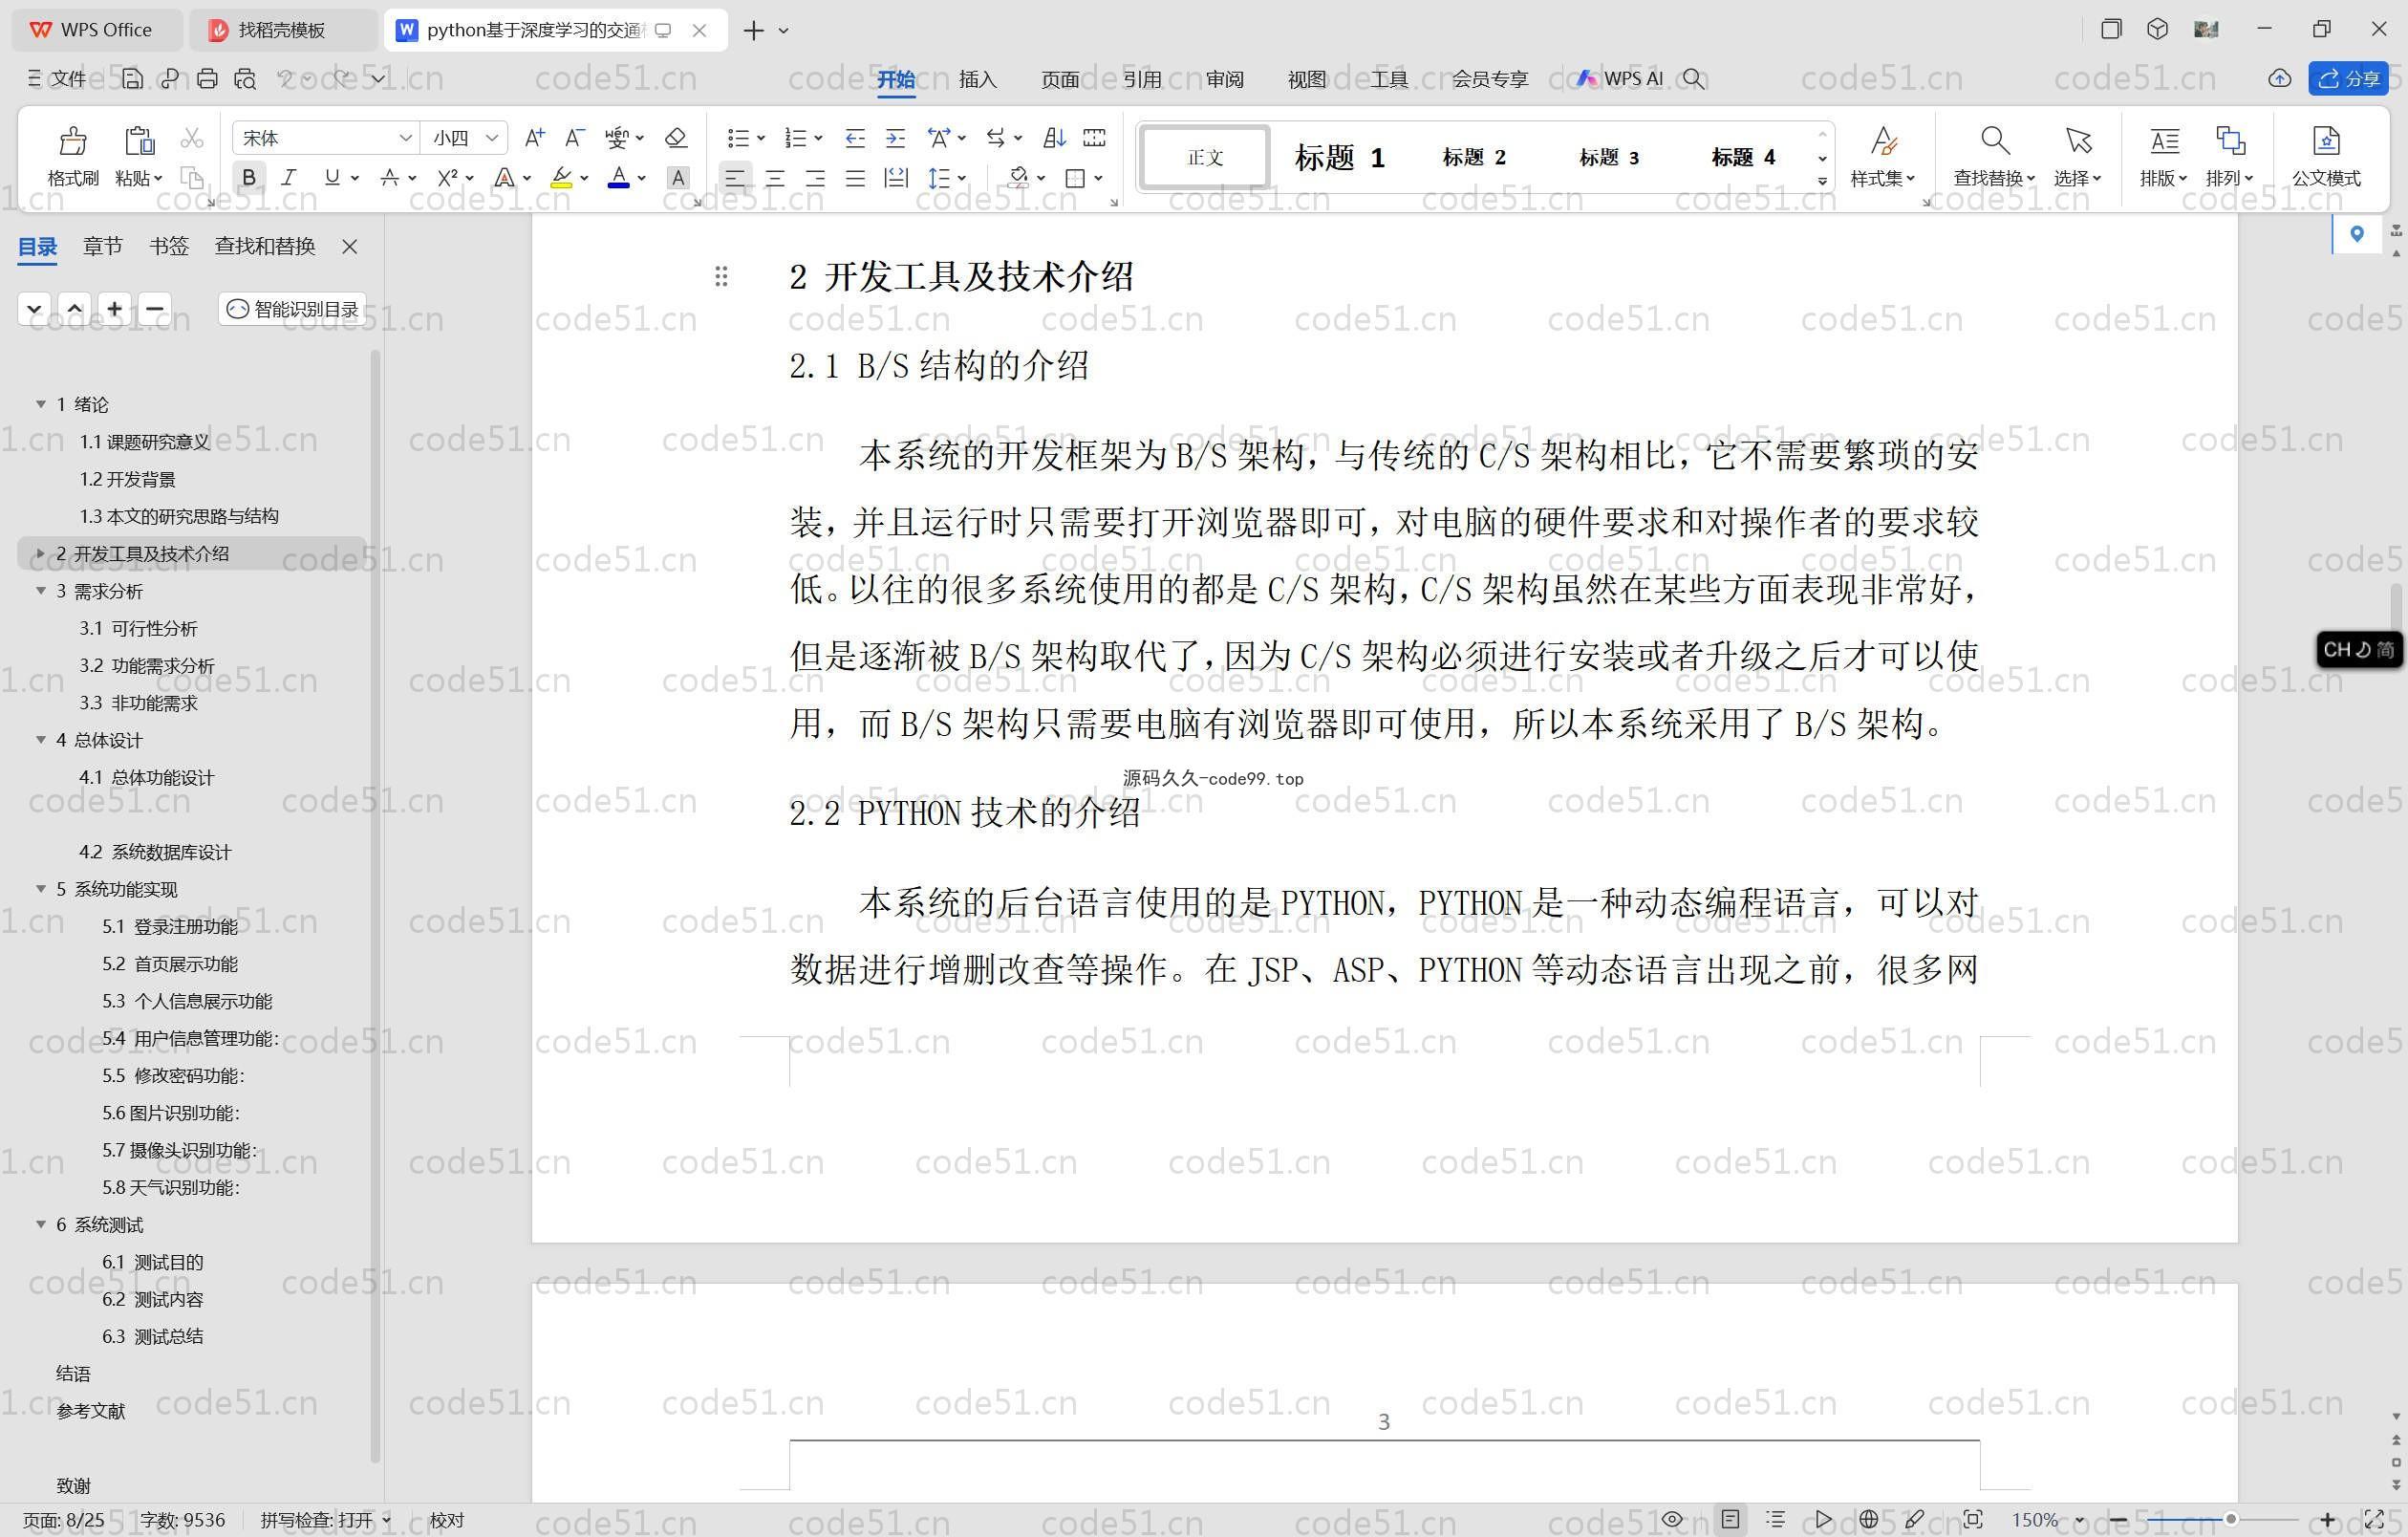Click the Print Preview icon
The width and height of the screenshot is (2408, 1537).
(x=245, y=78)
